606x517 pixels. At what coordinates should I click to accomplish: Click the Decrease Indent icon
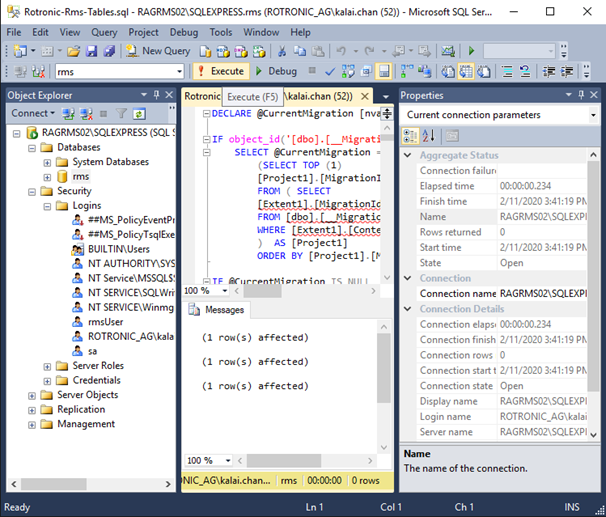pyautogui.click(x=549, y=72)
